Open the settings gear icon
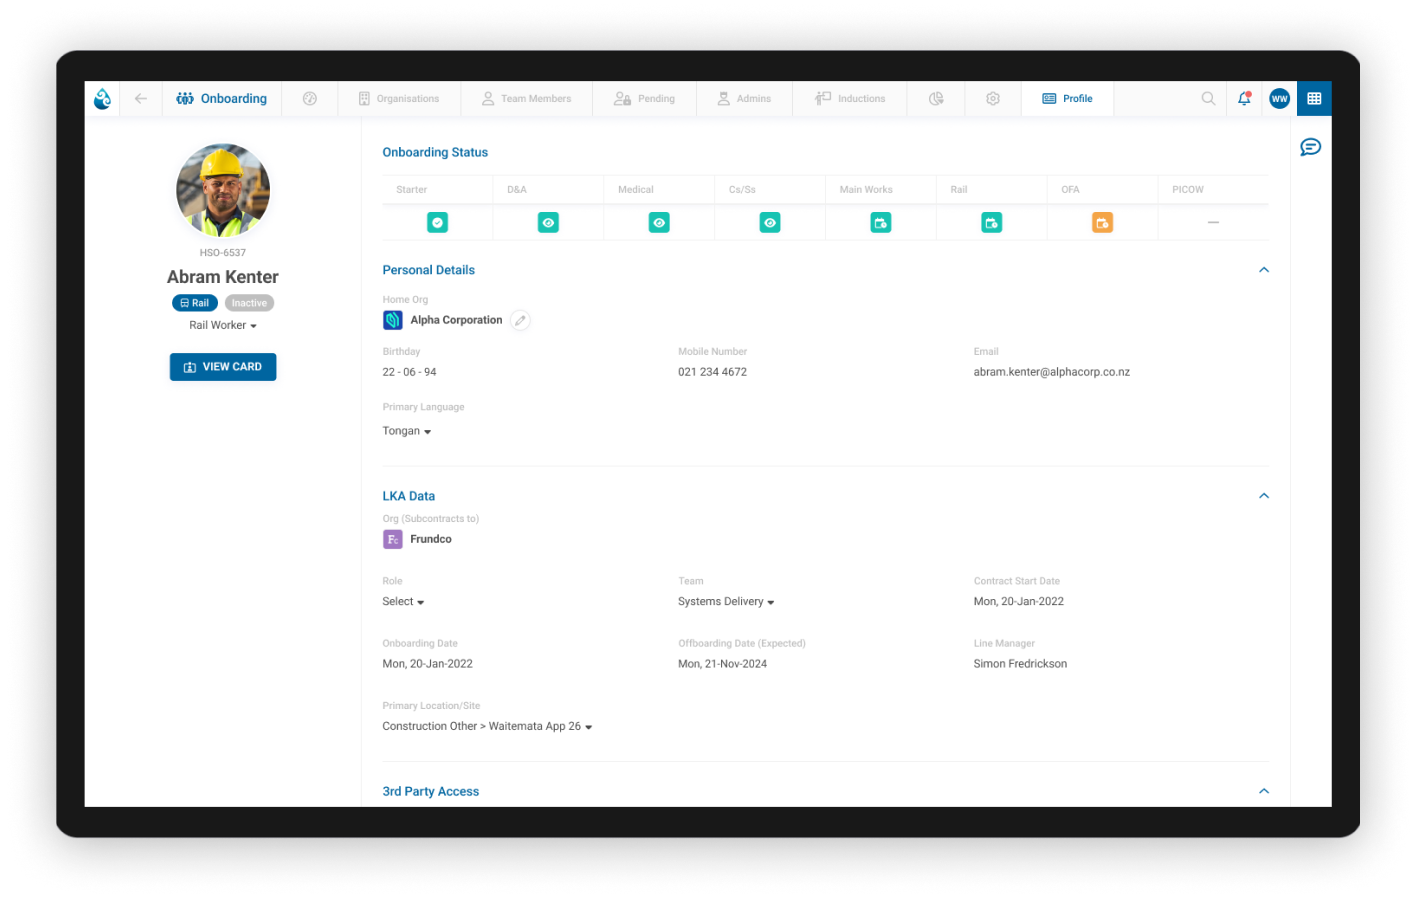This screenshot has height=898, width=1414. coord(993,99)
